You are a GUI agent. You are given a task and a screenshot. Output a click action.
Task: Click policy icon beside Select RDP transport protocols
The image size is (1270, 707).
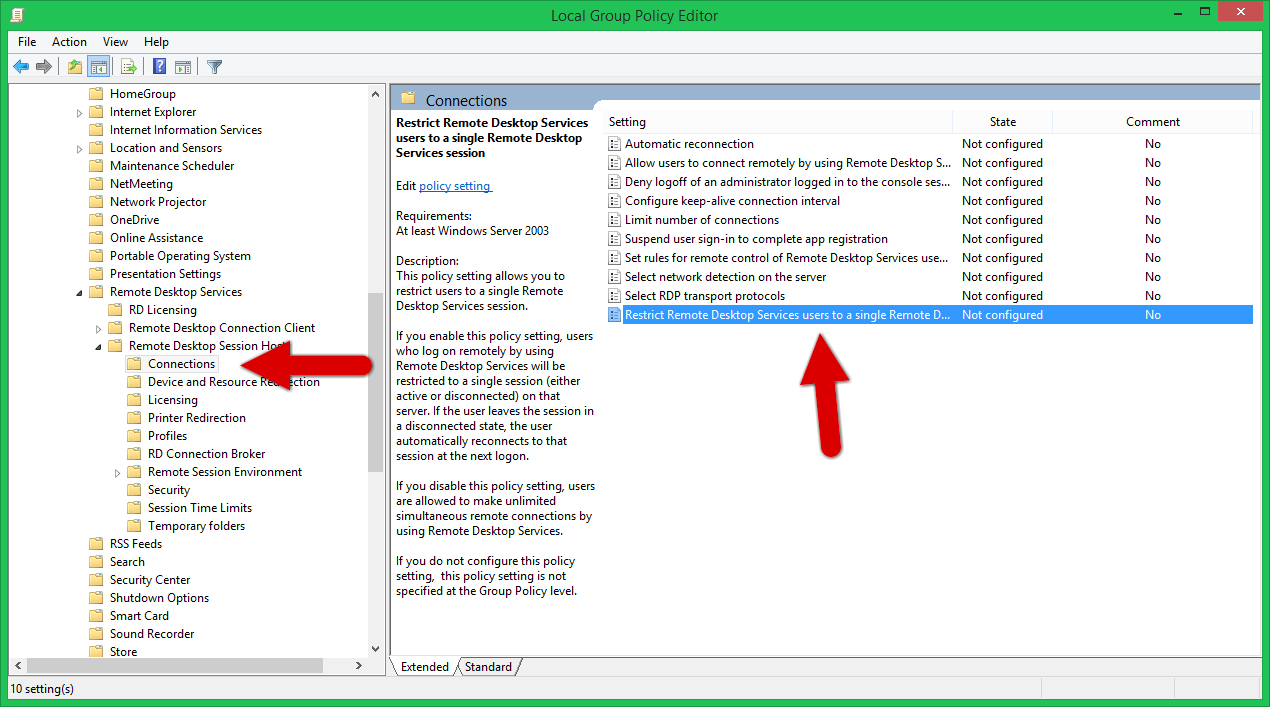[x=615, y=296]
